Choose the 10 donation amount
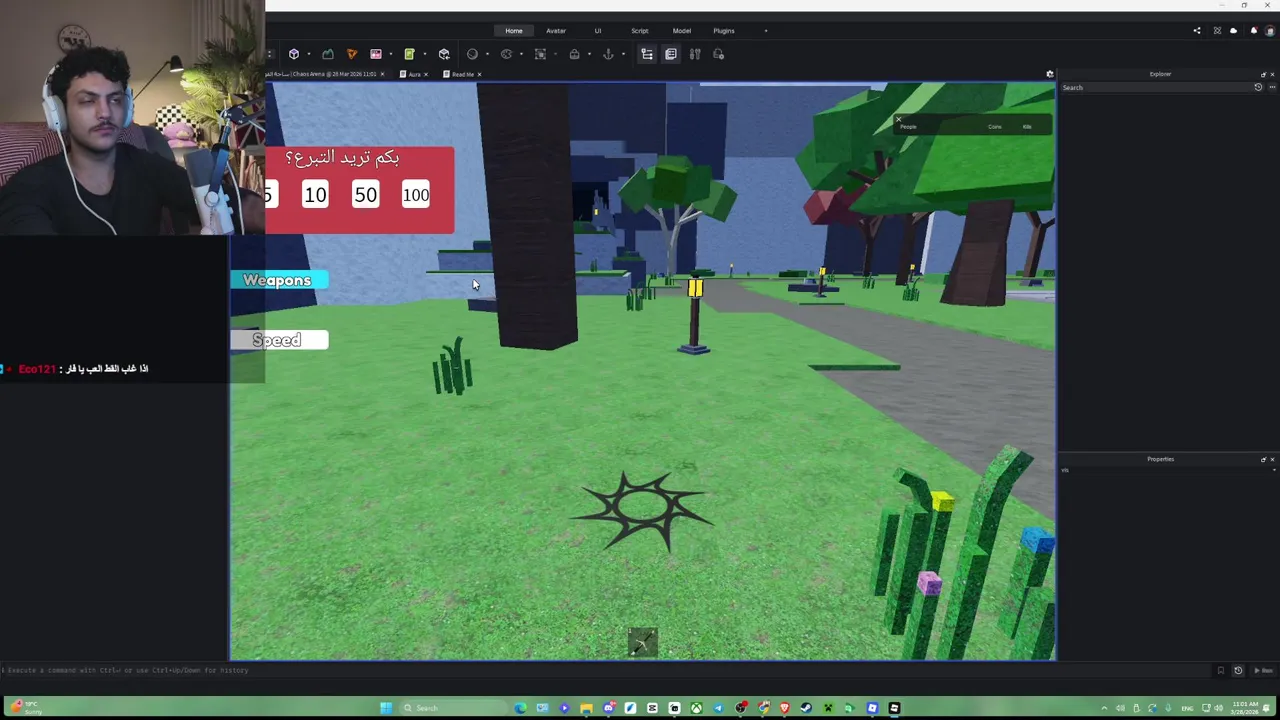Screen dimensions: 1280x720 click(x=315, y=195)
